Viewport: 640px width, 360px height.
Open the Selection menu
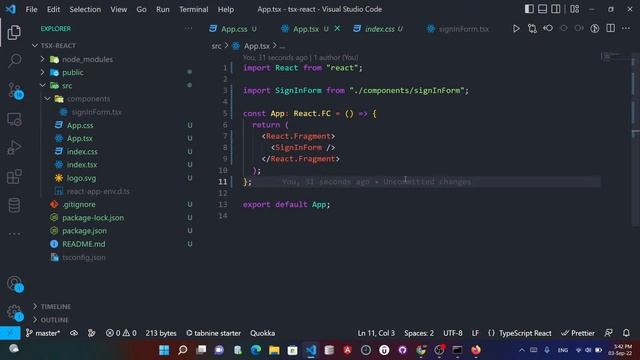pyautogui.click(x=85, y=9)
